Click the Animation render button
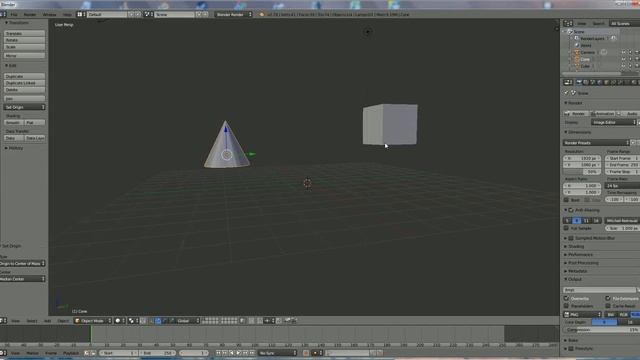640x360 pixels. tap(603, 113)
